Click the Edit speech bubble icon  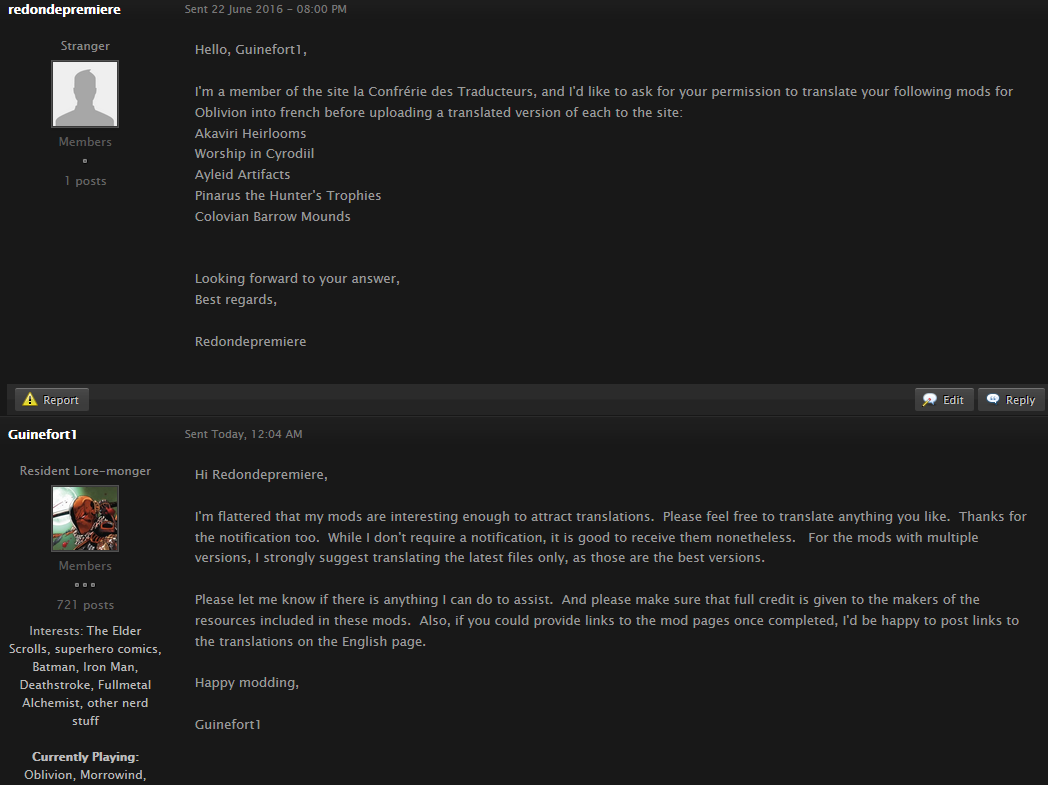929,400
